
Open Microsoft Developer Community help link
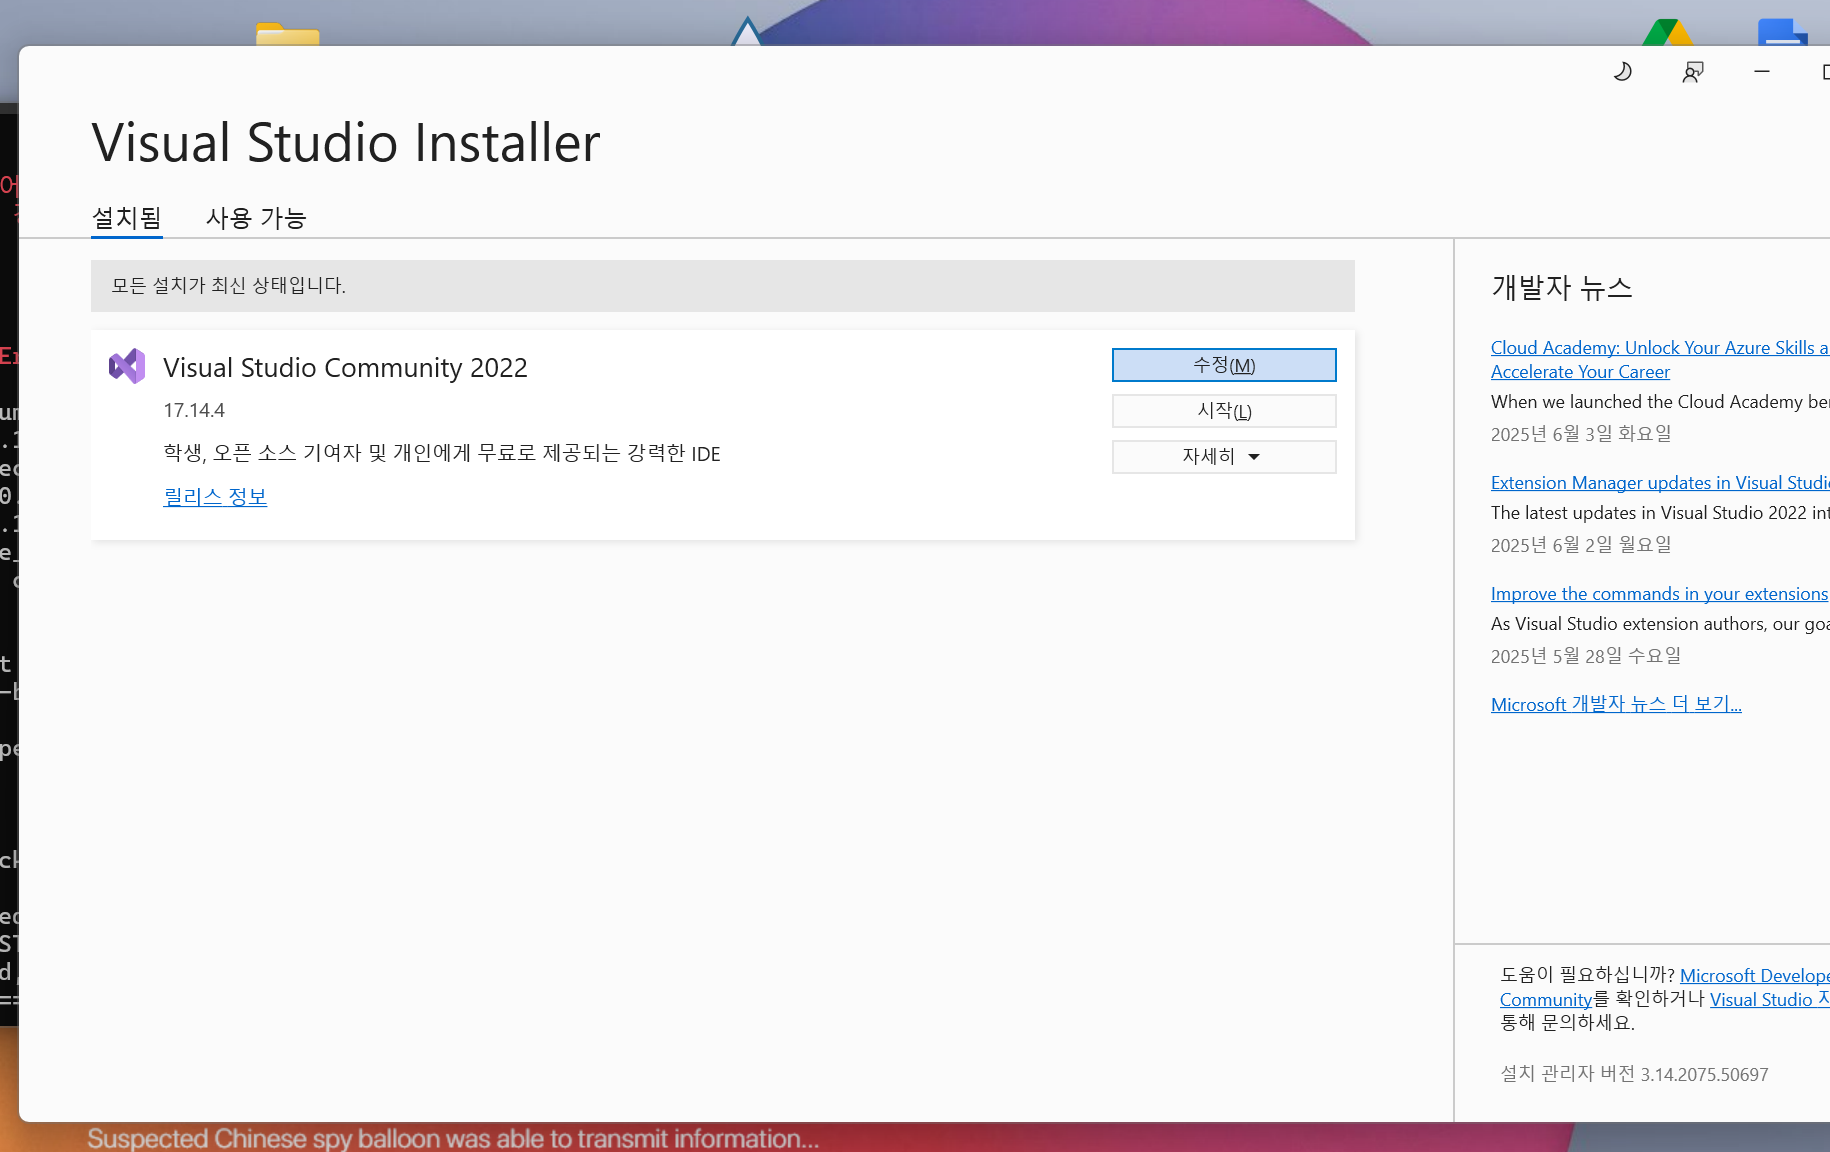tap(1755, 976)
